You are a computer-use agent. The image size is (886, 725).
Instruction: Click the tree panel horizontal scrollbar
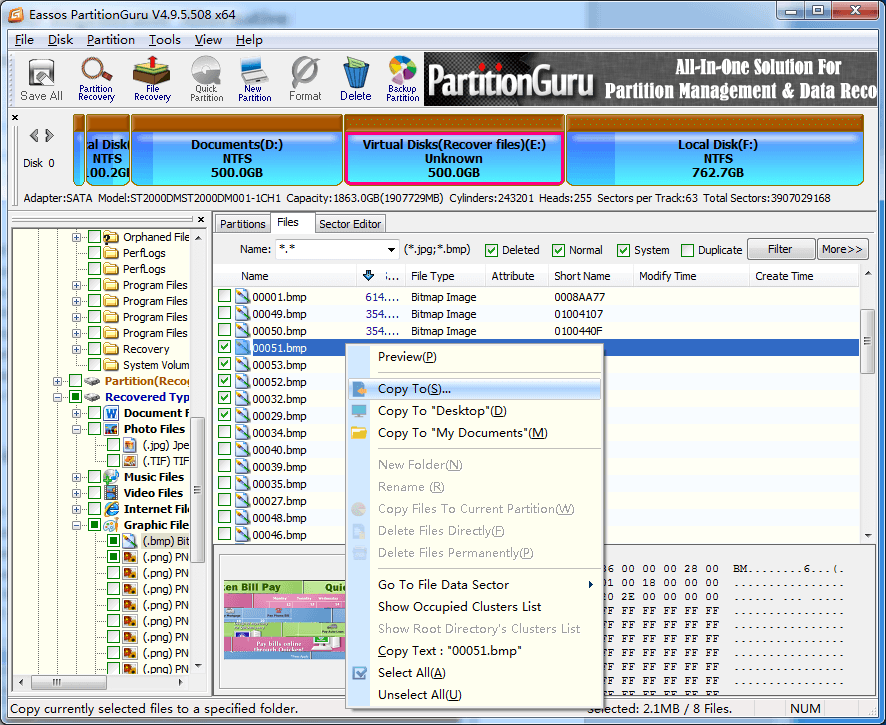point(68,683)
